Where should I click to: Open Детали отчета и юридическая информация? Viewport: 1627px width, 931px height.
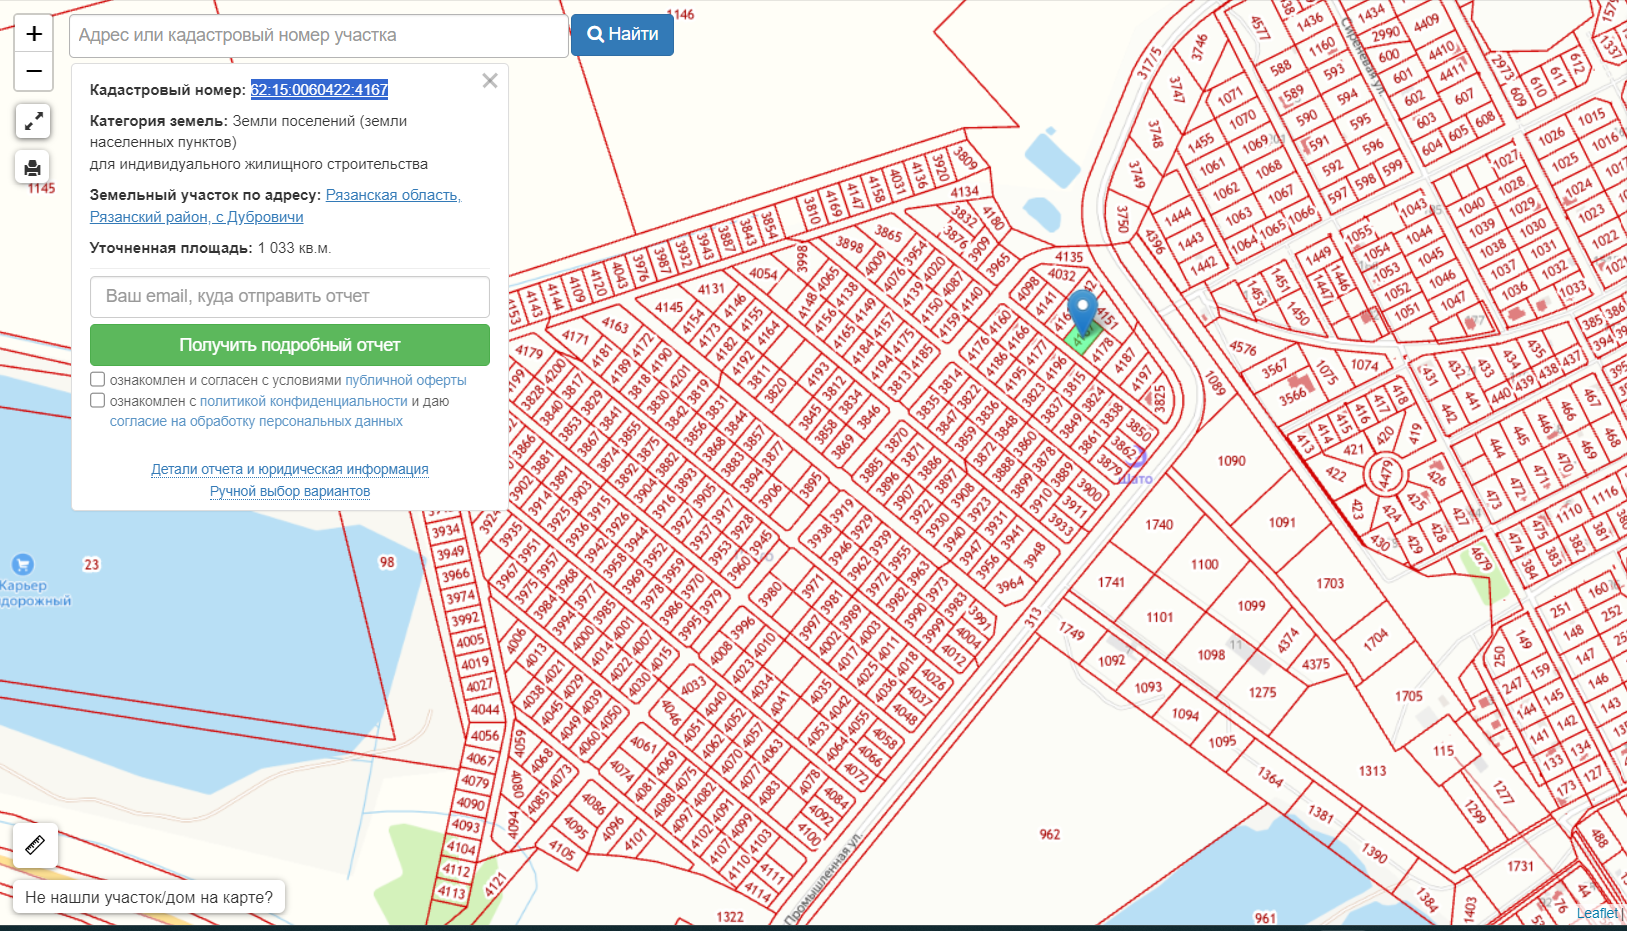(x=289, y=469)
